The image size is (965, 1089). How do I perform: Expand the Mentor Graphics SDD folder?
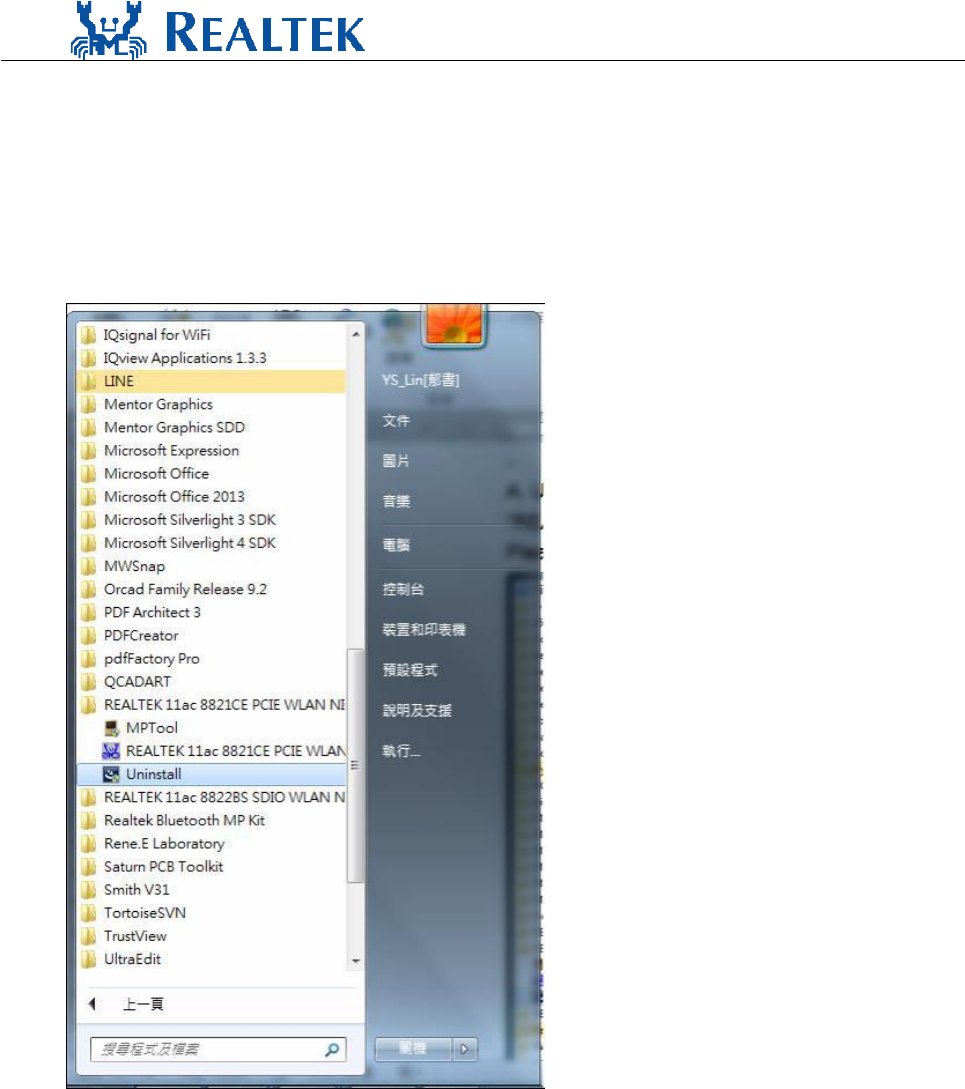211,427
